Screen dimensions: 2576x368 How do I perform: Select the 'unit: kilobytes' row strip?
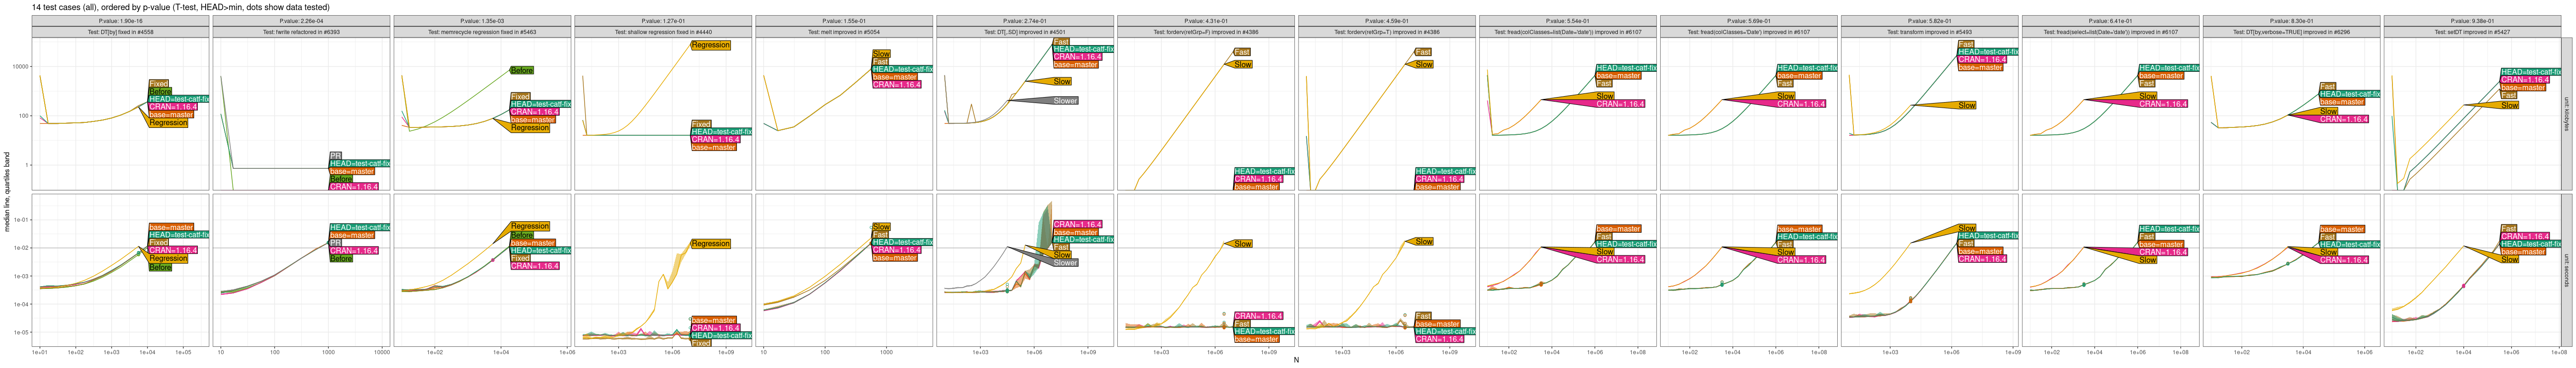point(2566,114)
